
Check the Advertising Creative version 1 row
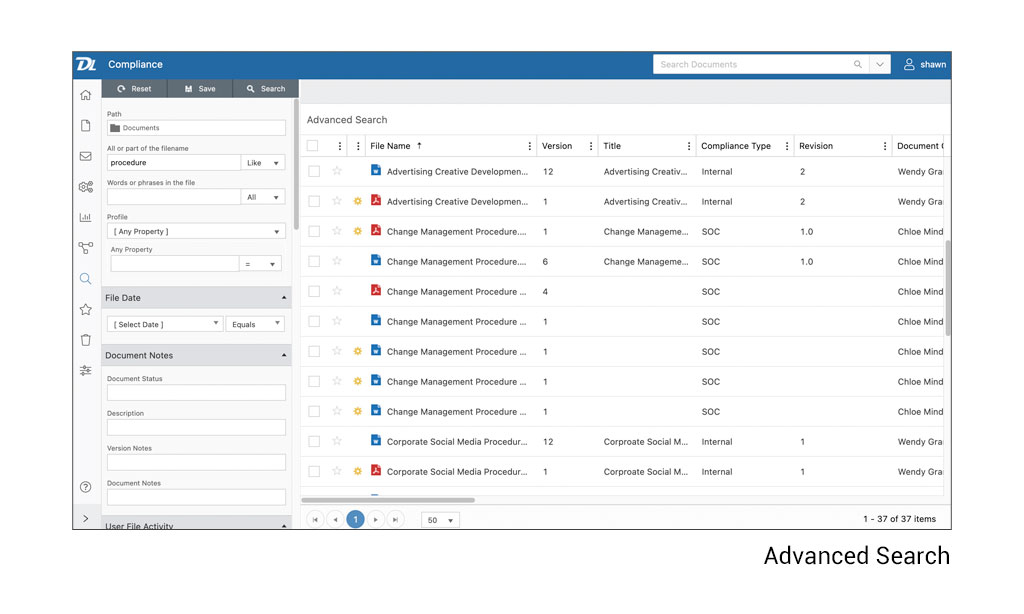314,201
